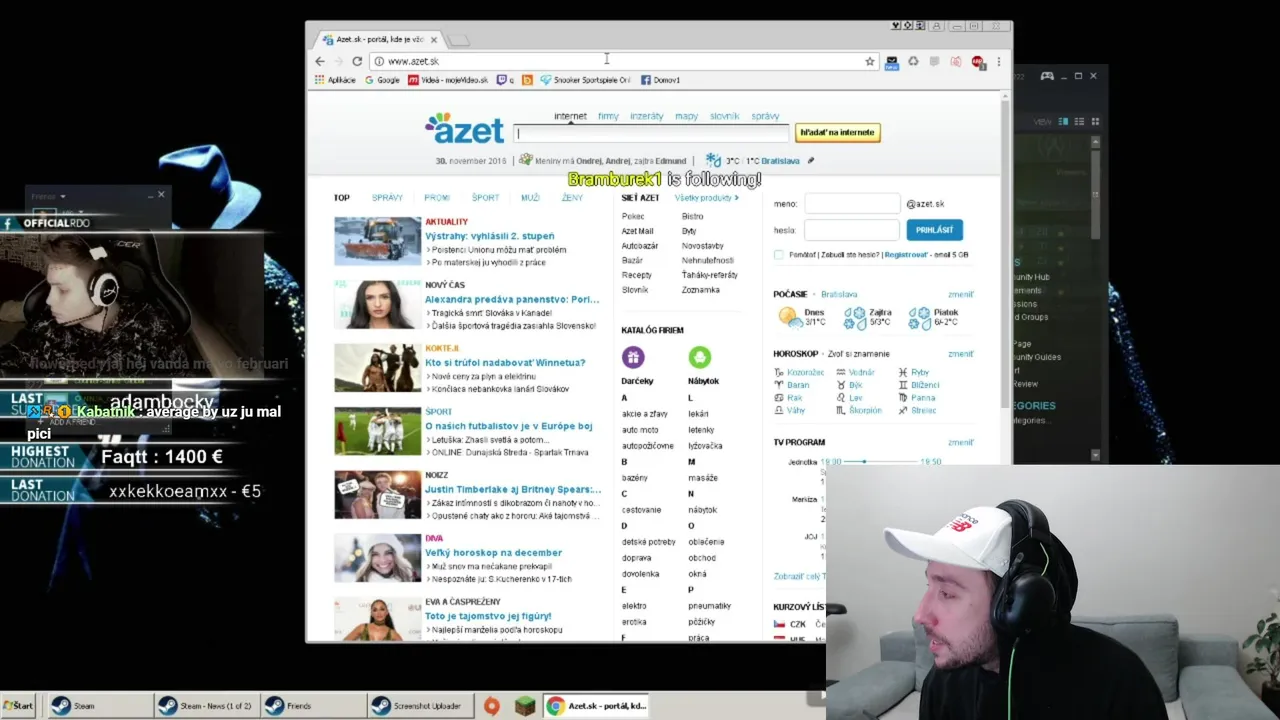Viewport: 1280px width, 720px height.
Task: Open the Pokec link
Action: (x=633, y=217)
